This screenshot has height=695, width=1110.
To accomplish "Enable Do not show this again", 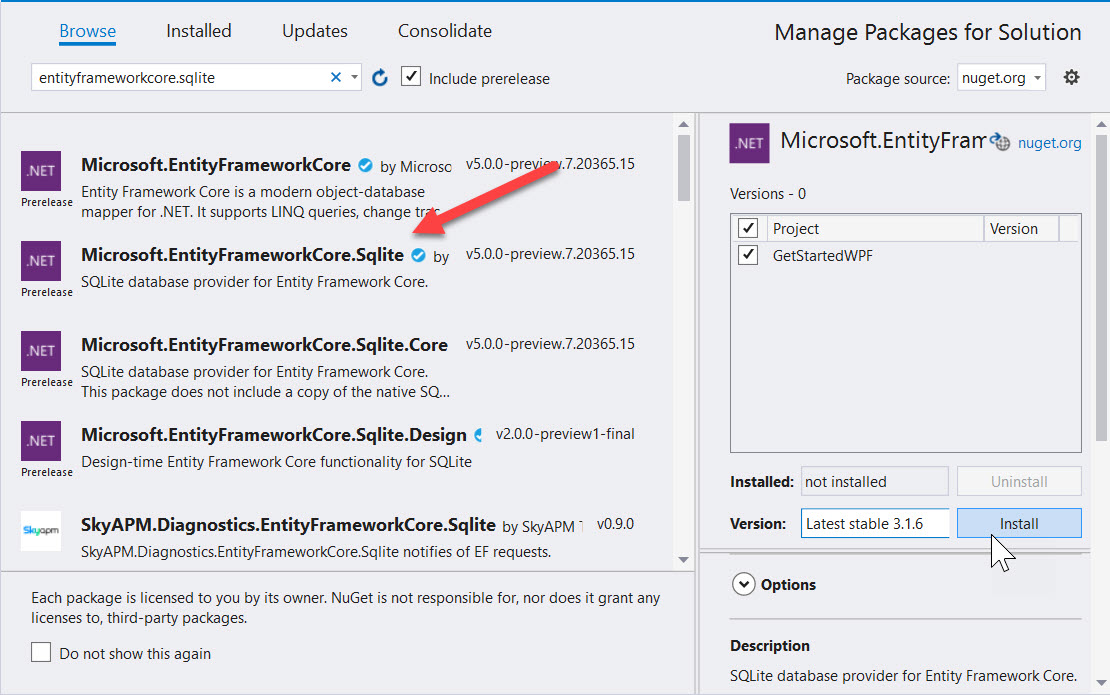I will coord(41,653).
